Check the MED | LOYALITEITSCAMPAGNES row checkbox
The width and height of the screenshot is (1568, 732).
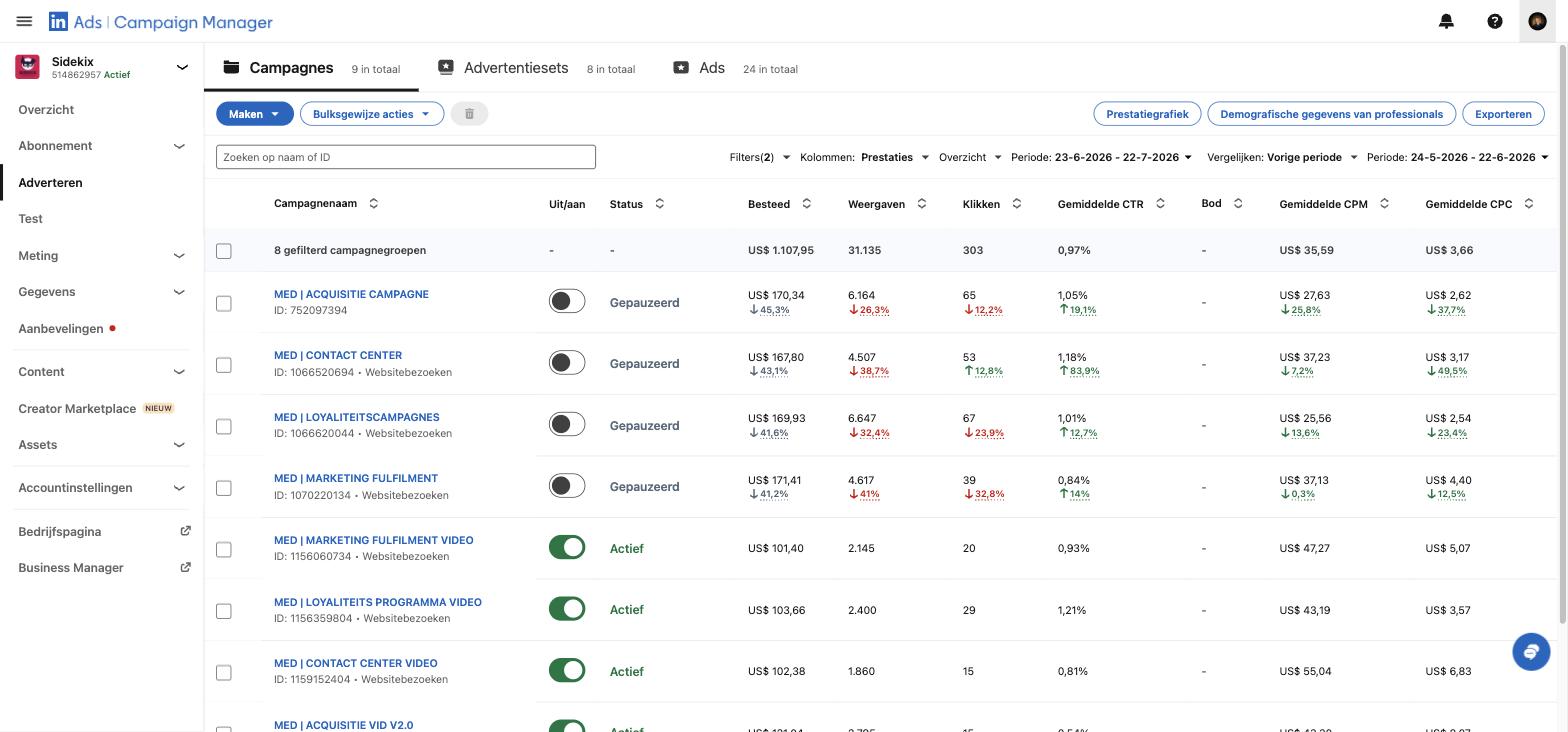pyautogui.click(x=224, y=426)
